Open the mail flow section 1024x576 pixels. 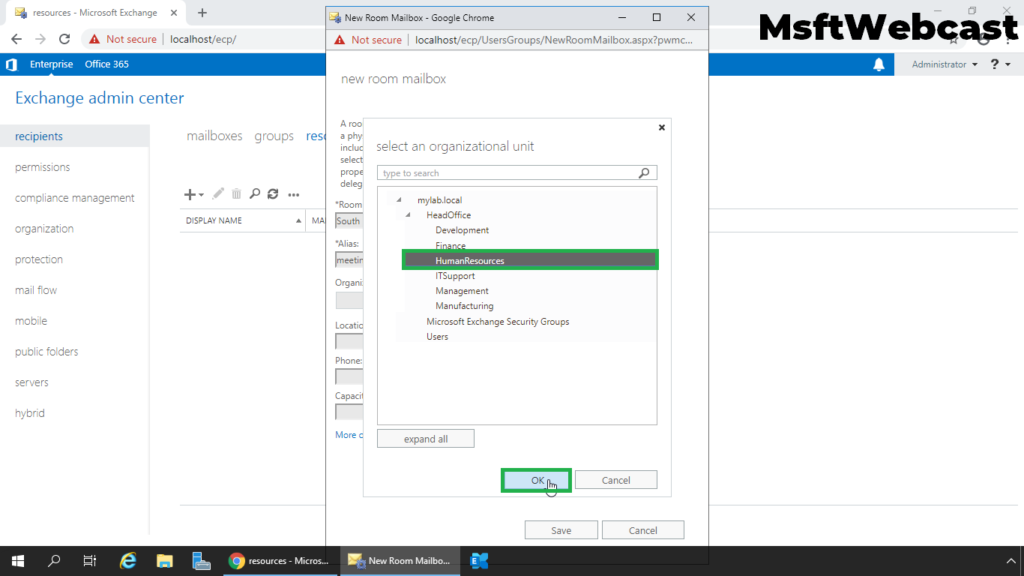point(36,290)
